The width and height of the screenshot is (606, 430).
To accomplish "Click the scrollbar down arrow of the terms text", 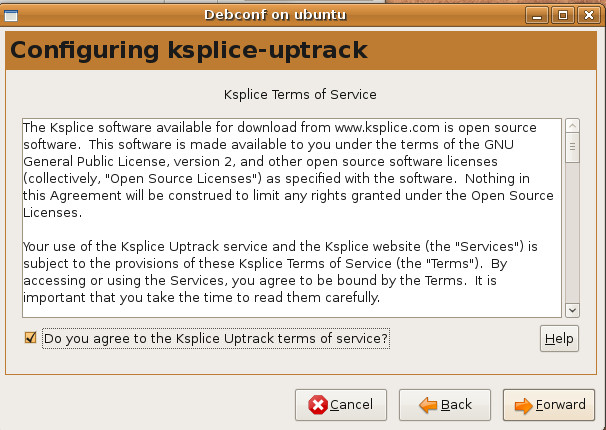I will 572,310.
